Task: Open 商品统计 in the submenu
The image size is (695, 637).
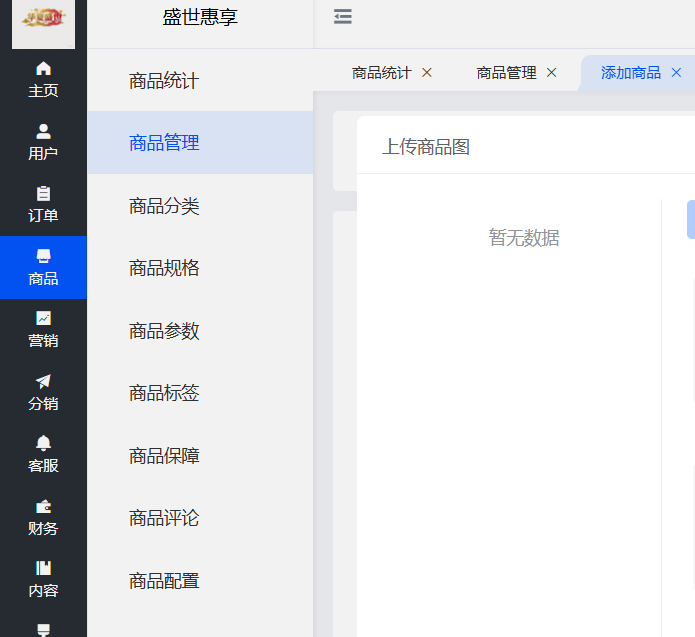Action: (x=200, y=81)
